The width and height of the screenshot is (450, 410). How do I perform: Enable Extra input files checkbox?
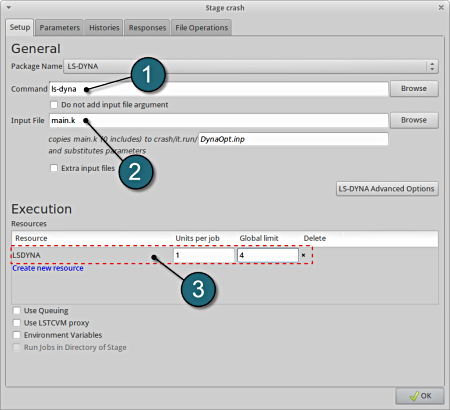pyautogui.click(x=54, y=168)
